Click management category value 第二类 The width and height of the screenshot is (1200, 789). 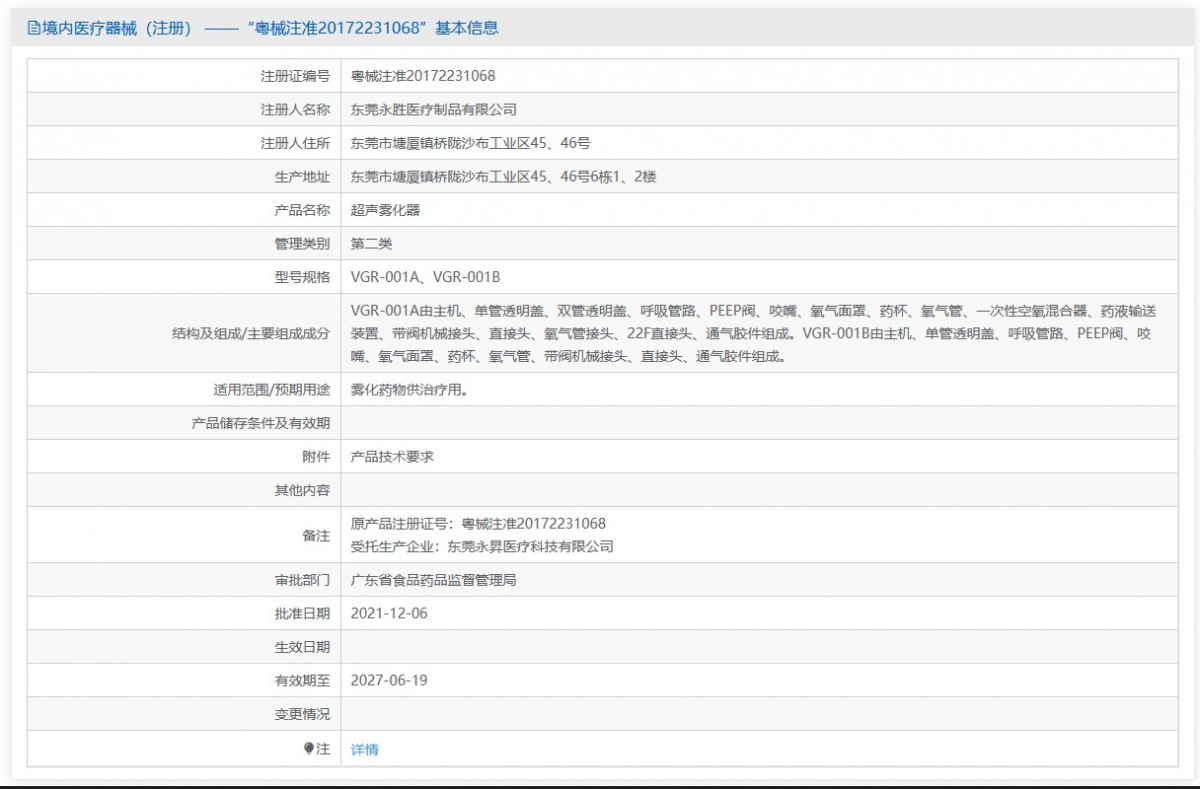[x=372, y=244]
